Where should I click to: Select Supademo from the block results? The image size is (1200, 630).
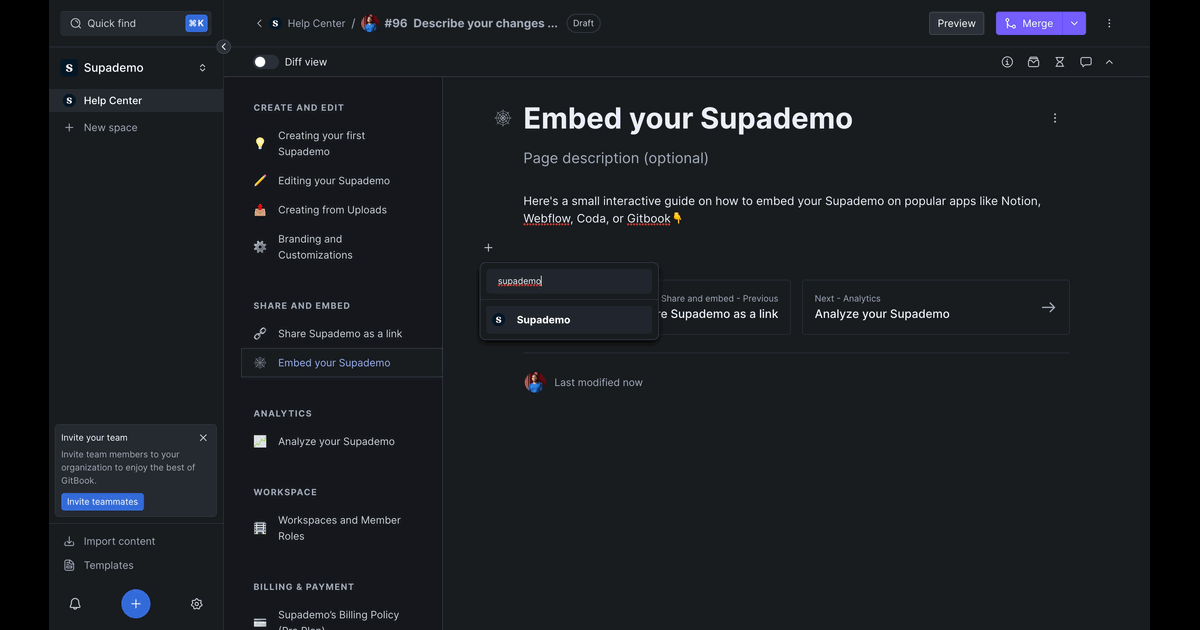(569, 320)
